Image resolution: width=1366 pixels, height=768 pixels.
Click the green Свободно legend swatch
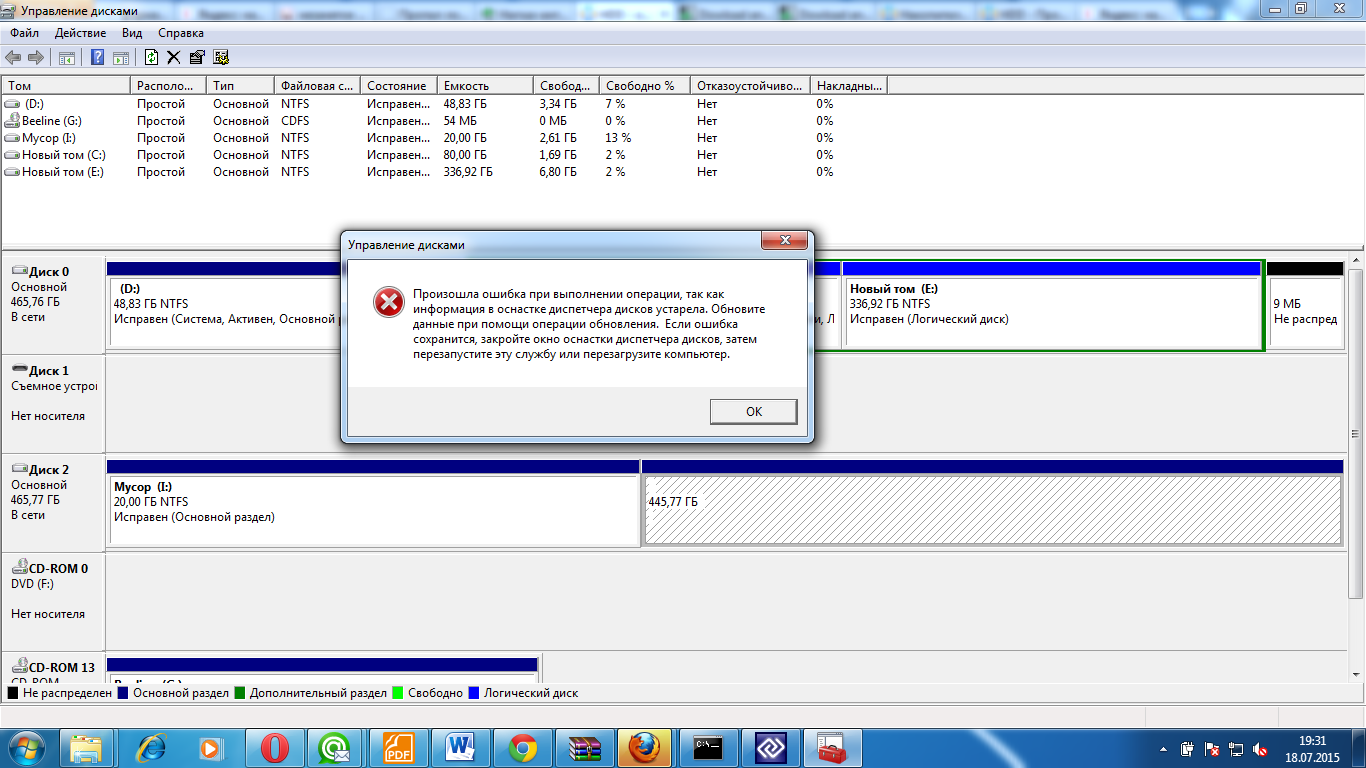[x=397, y=693]
